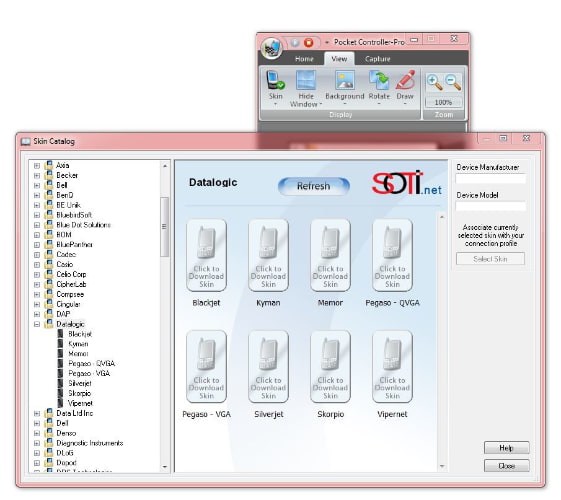Select the Compsee tree item
Image resolution: width=561 pixels, height=500 pixels.
(70, 294)
